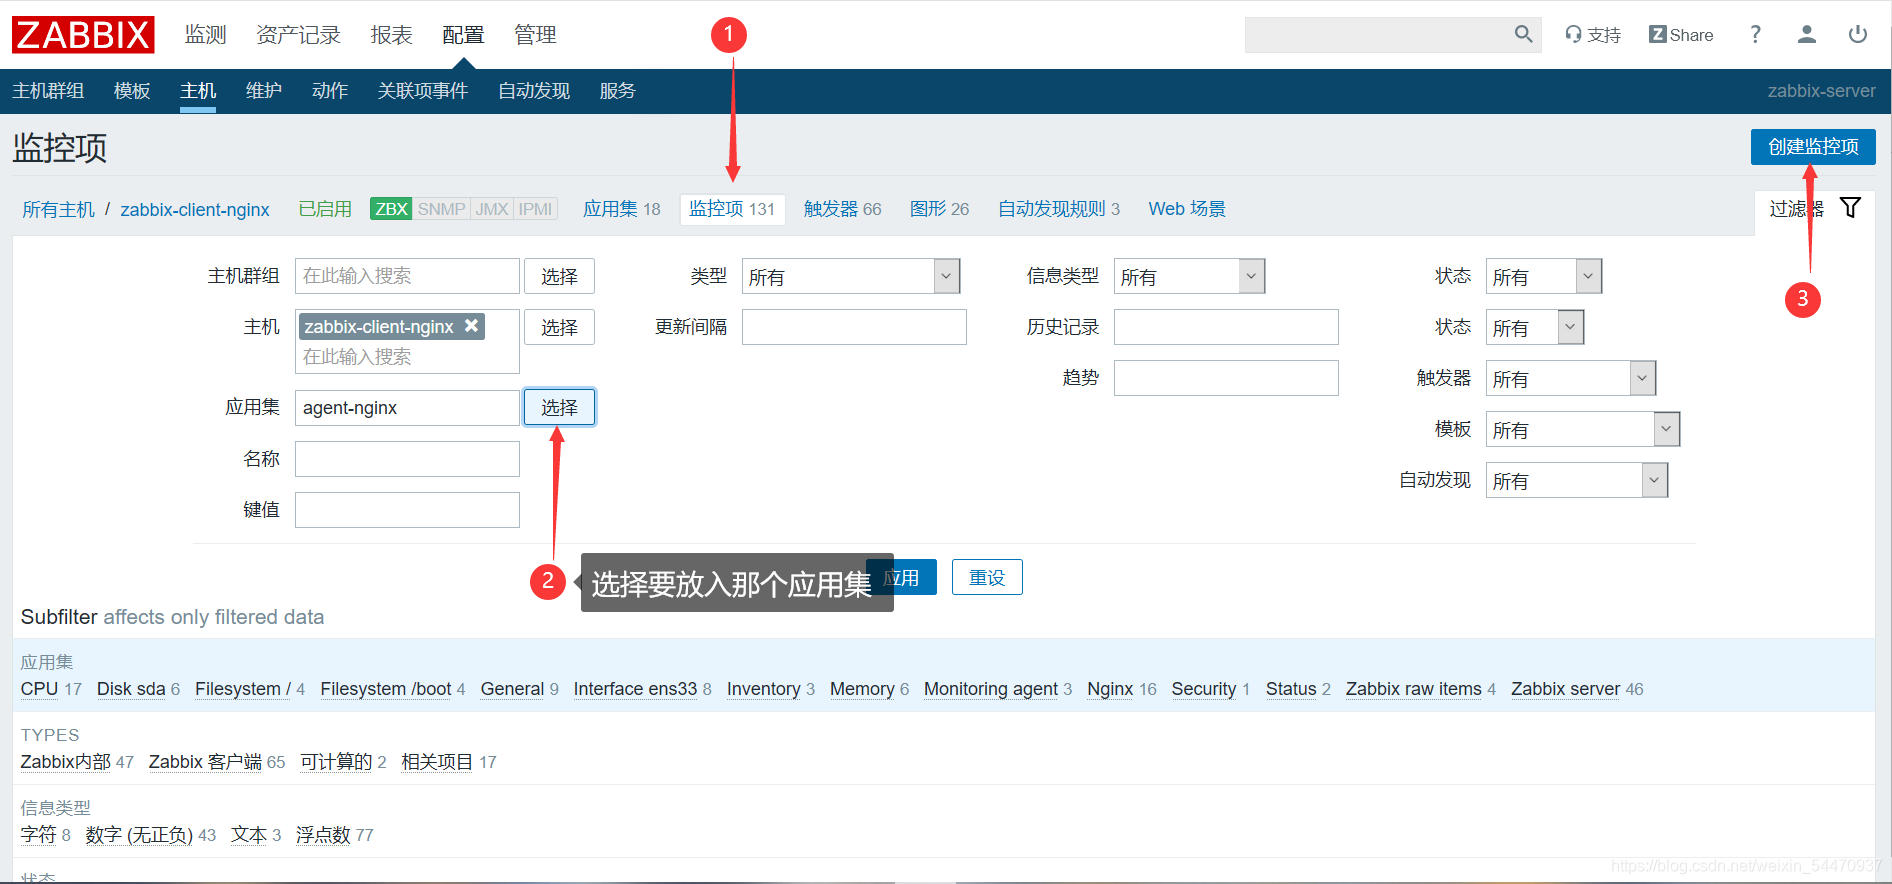Open the 类型 dropdown

[851, 276]
